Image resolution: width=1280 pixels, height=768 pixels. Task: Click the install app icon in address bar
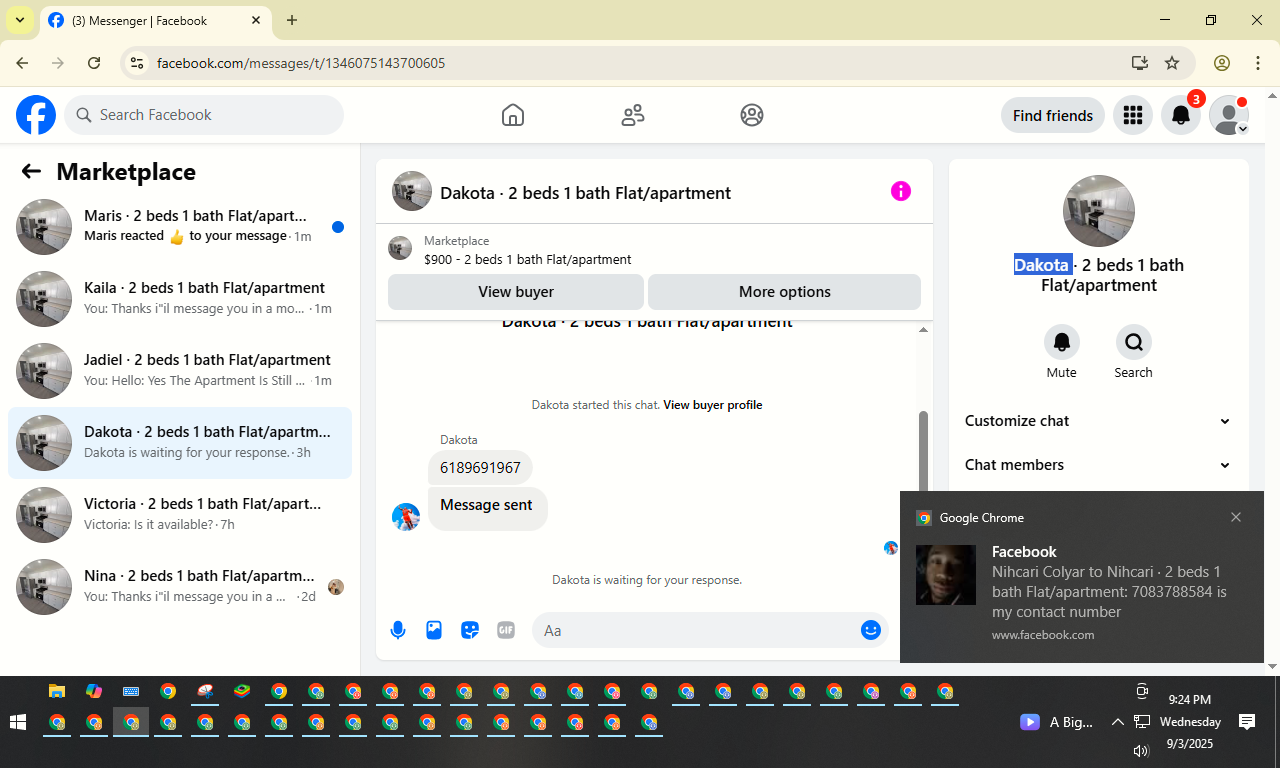click(x=1139, y=63)
